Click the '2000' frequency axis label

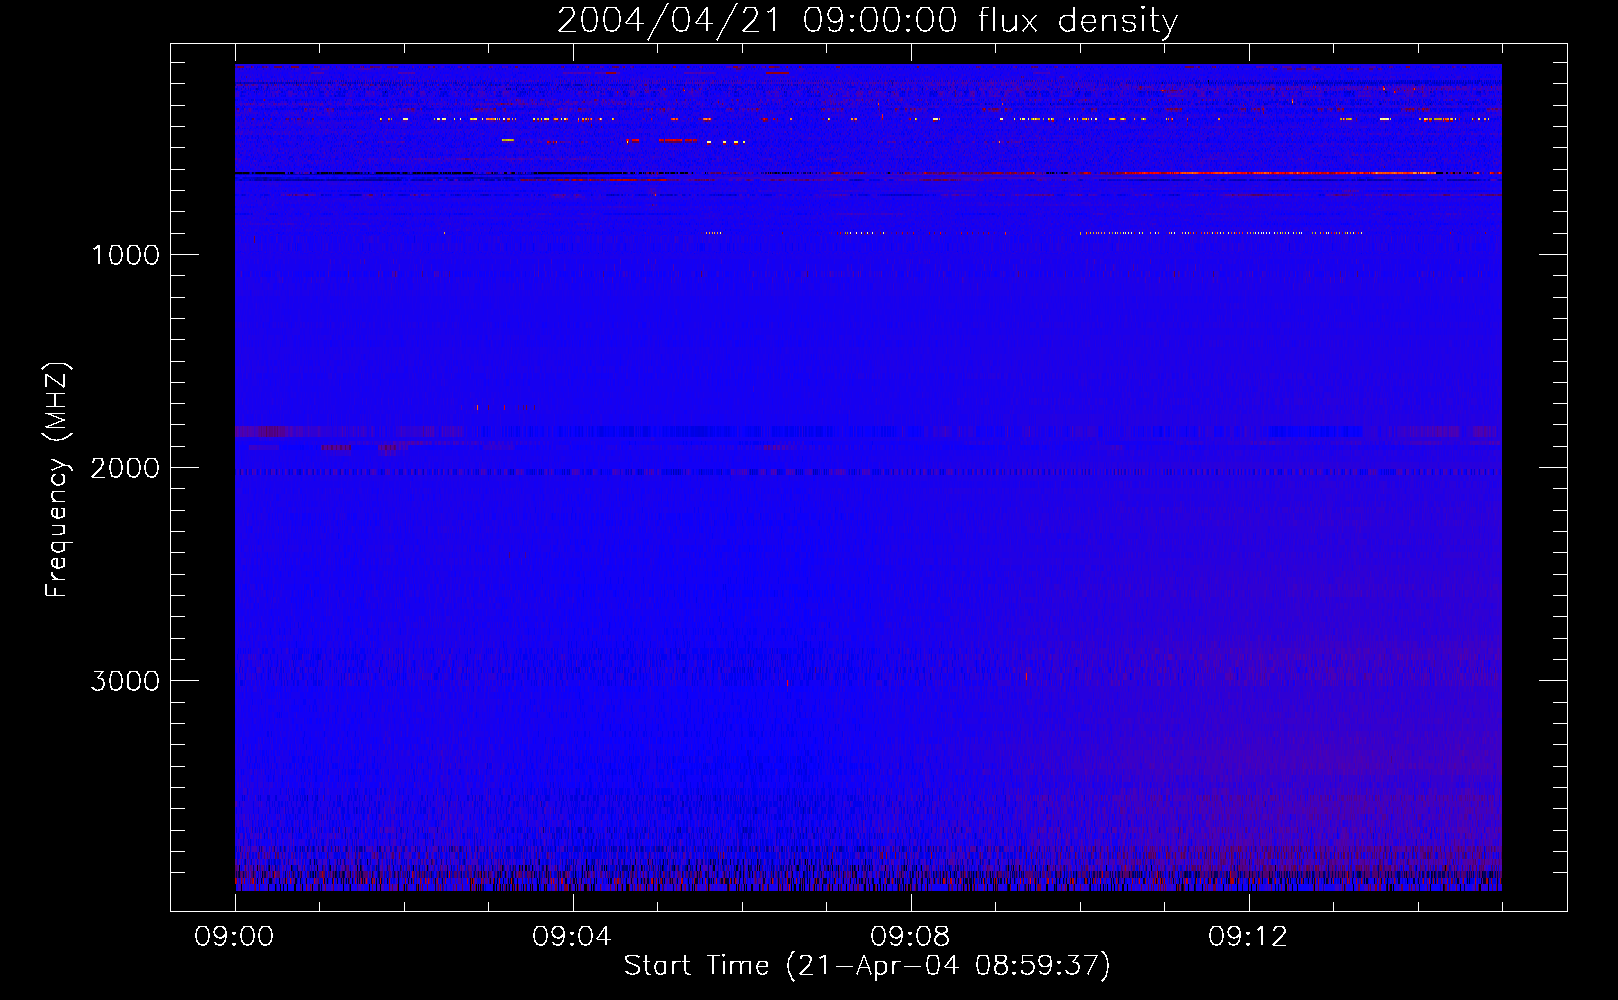coord(125,468)
